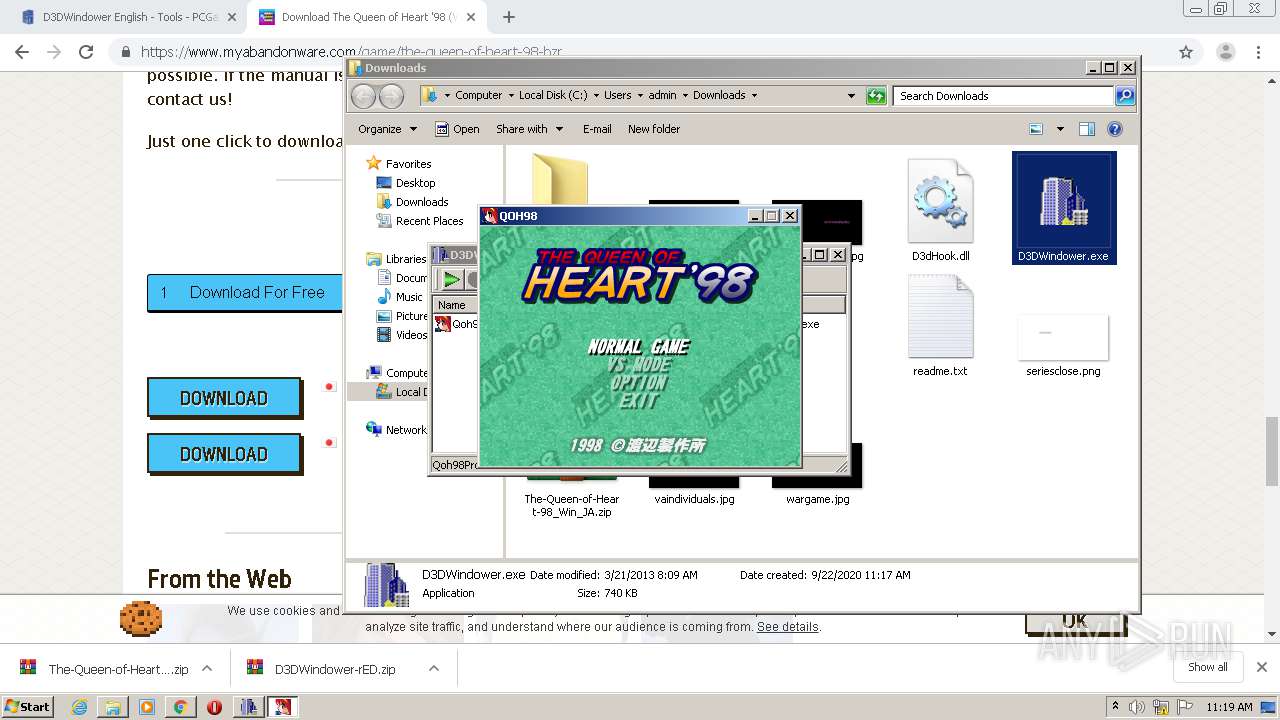Click the Open toolbar button in Explorer

(457, 129)
